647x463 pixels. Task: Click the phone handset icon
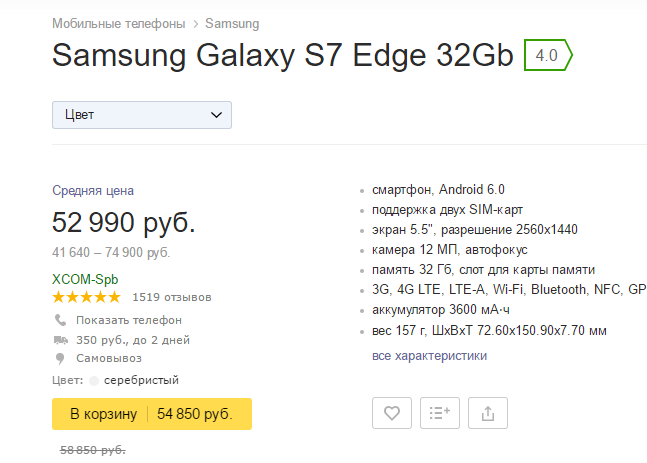point(61,320)
